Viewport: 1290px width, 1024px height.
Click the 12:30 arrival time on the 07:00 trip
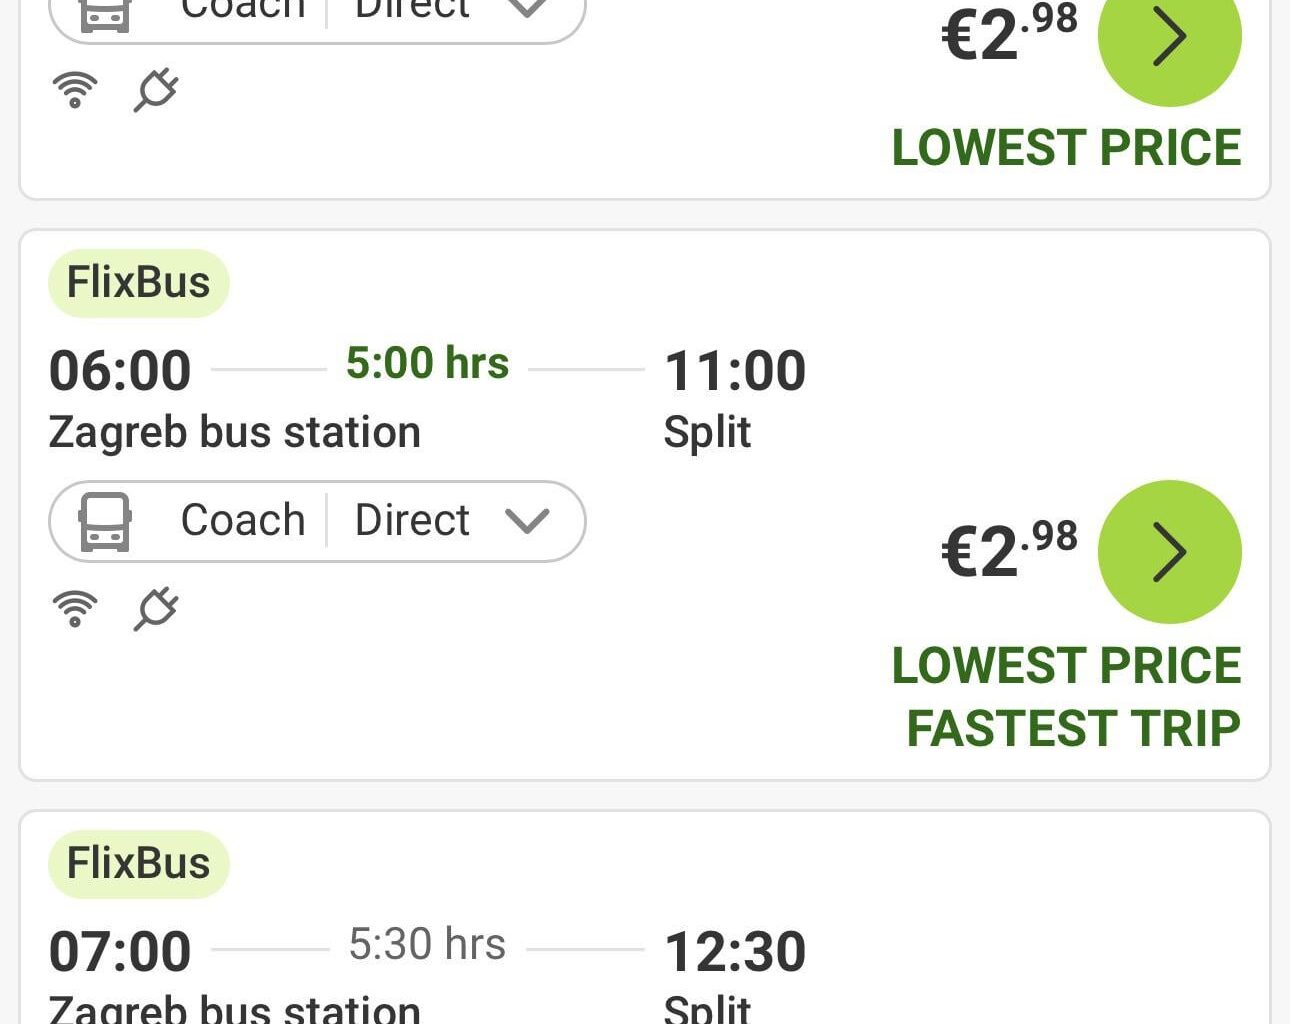(735, 950)
